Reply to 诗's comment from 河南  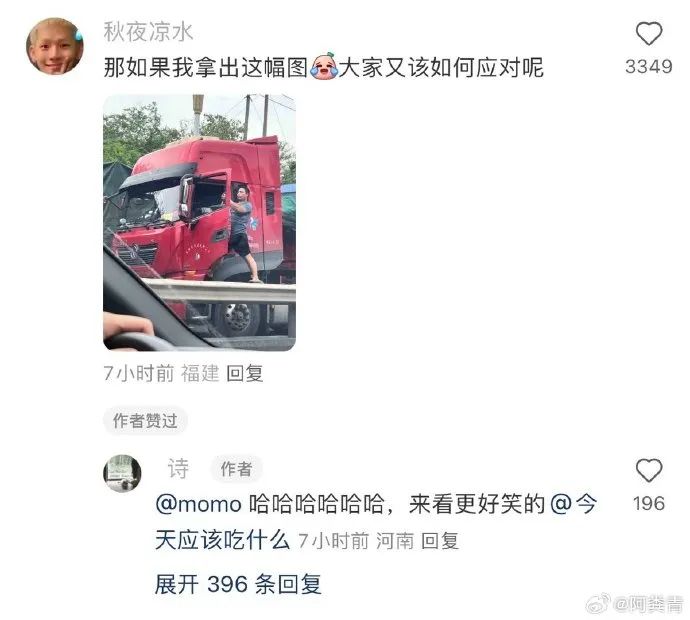point(440,541)
